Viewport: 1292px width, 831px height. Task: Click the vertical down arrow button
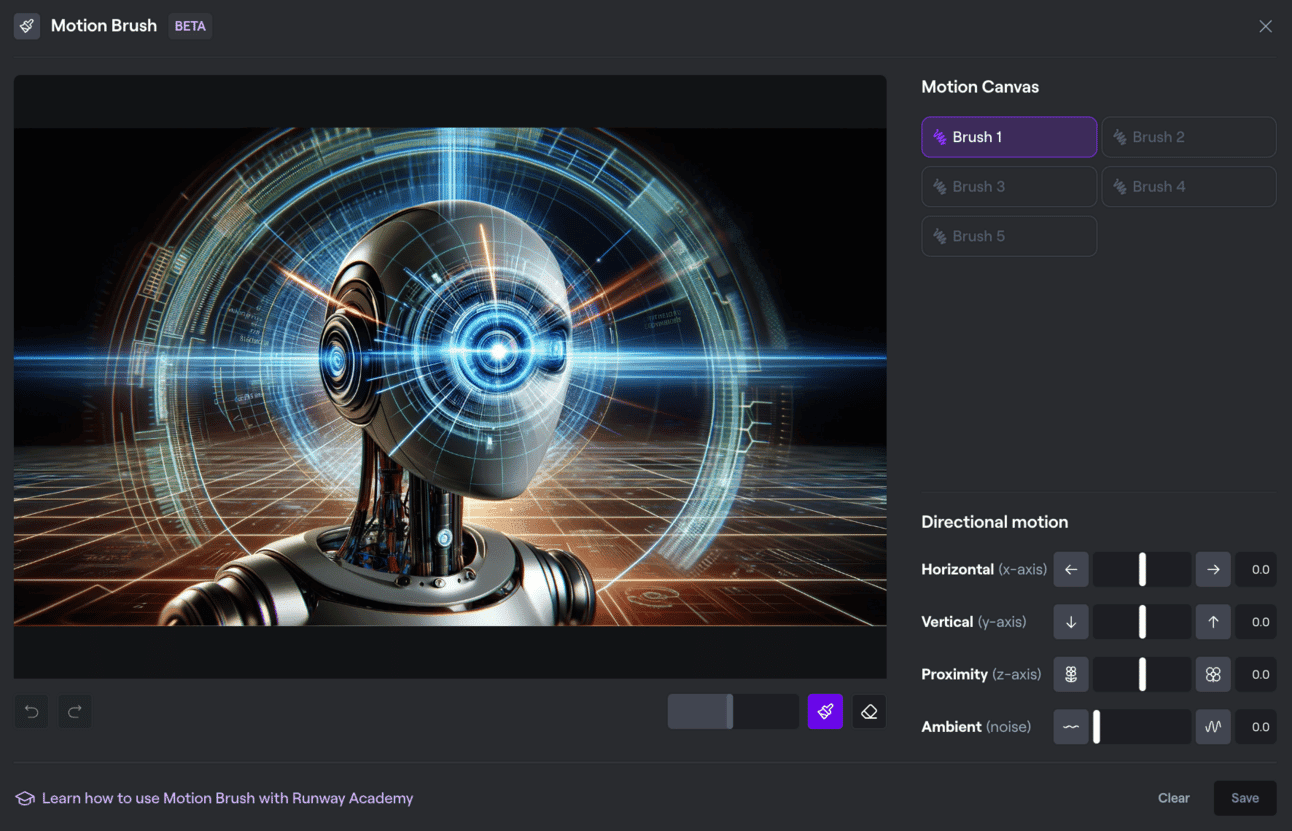click(1071, 622)
